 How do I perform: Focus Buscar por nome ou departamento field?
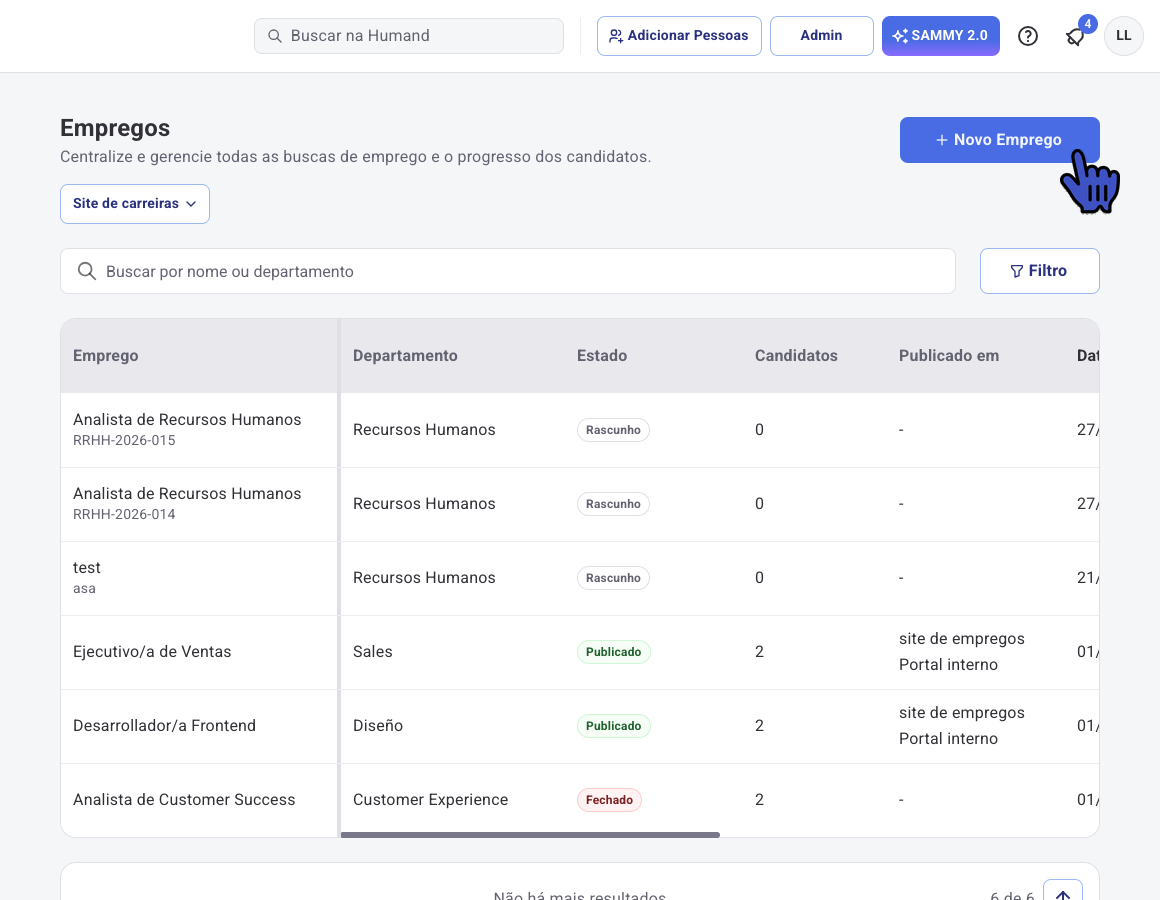(508, 271)
